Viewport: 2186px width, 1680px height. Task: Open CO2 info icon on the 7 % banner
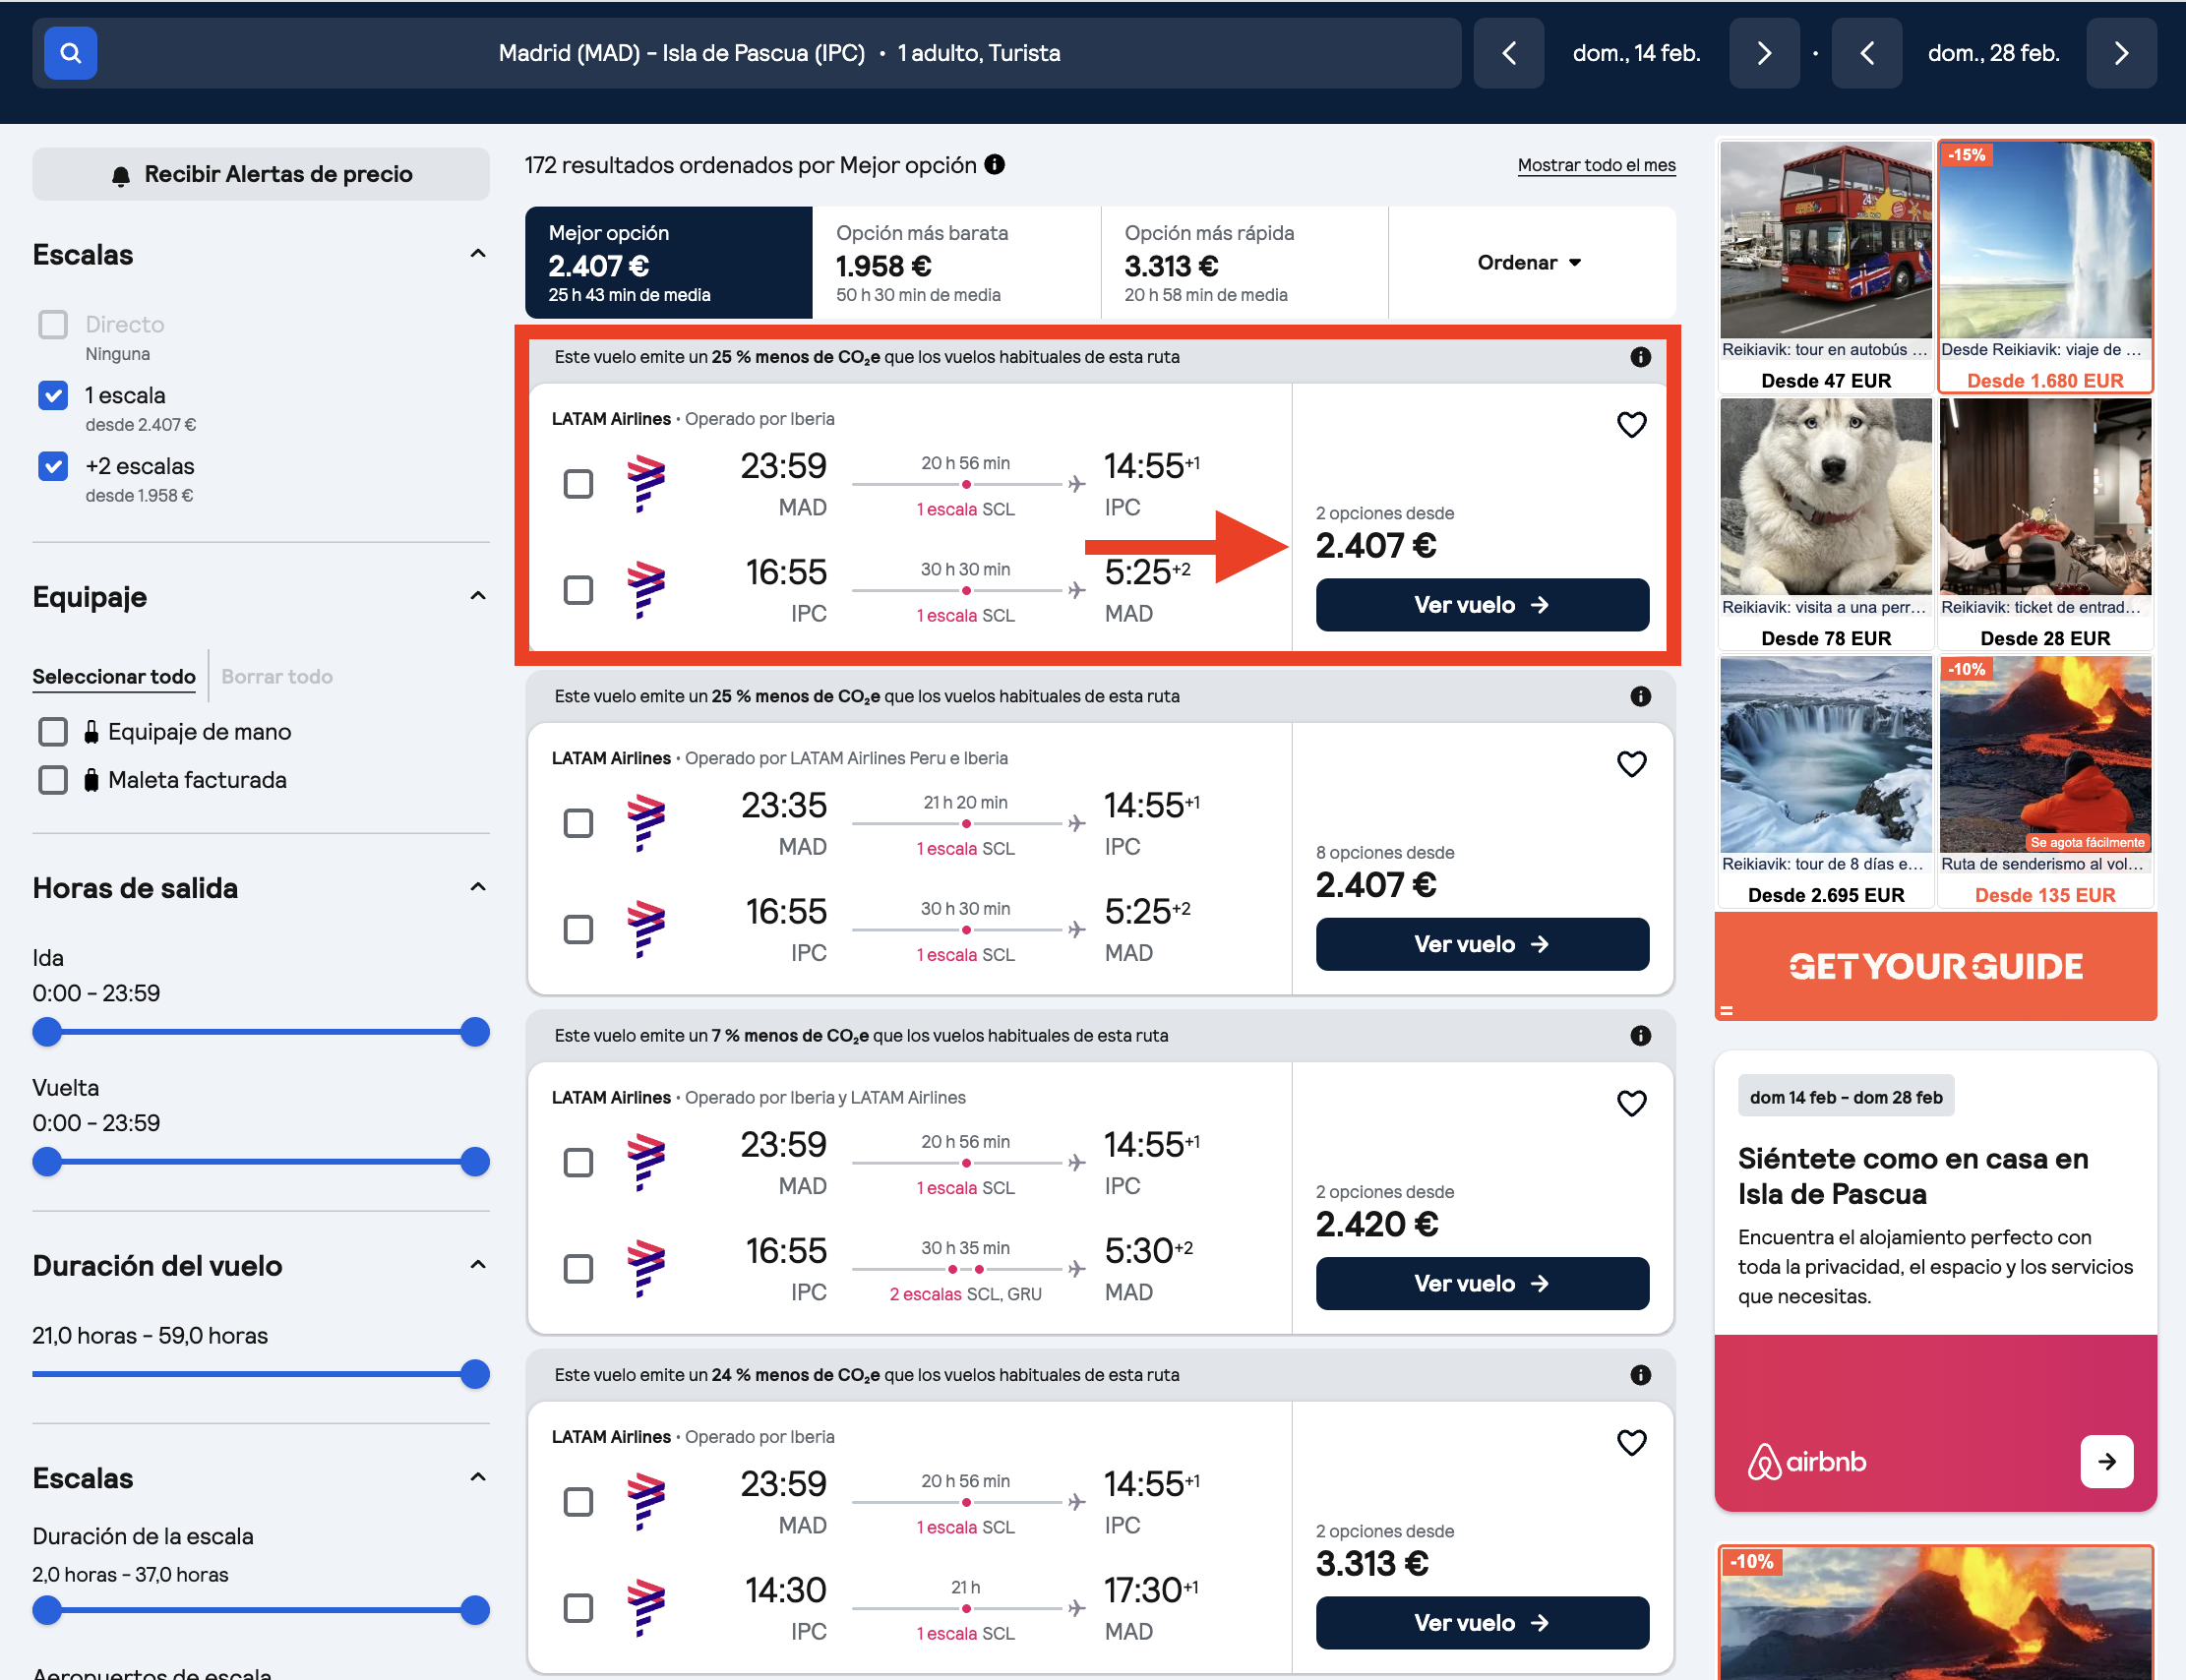point(1640,1035)
